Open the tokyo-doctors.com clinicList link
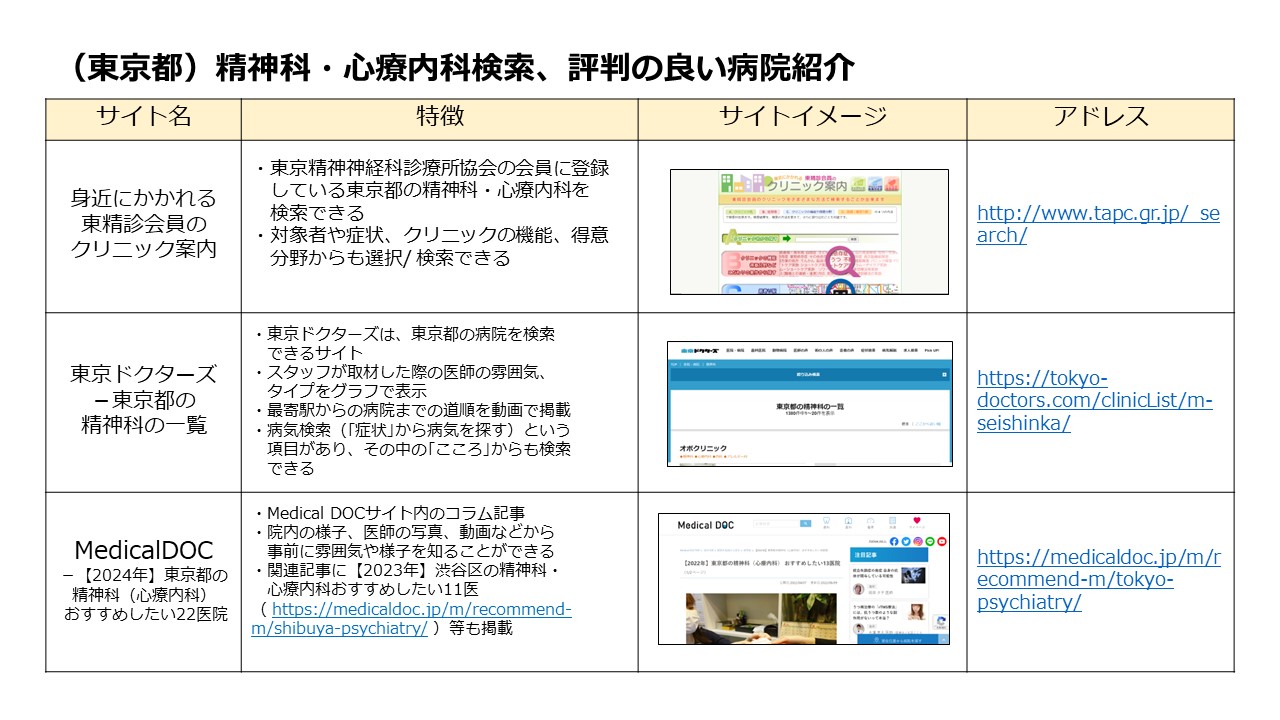 click(x=1094, y=400)
